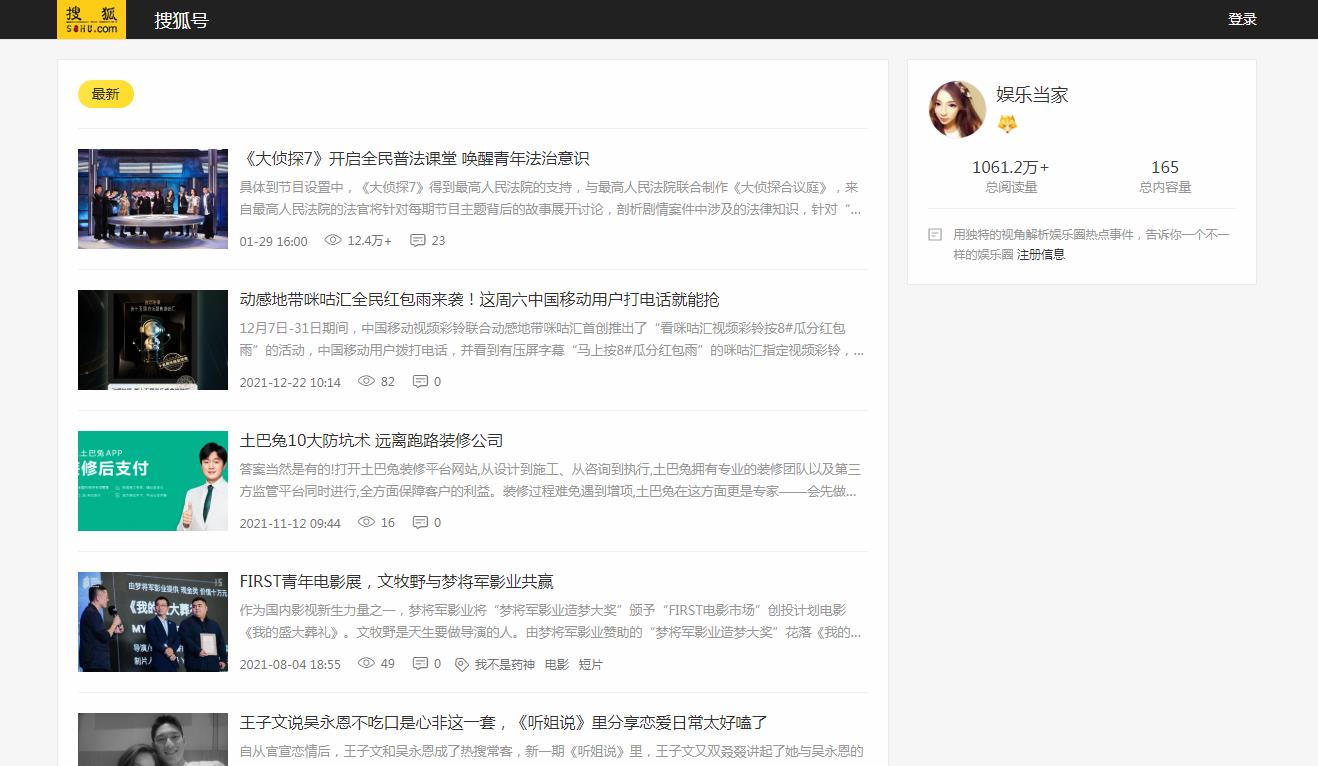The width and height of the screenshot is (1318, 766).
Task: Open 注册信息 link in profile card
Action: pyautogui.click(x=1041, y=254)
